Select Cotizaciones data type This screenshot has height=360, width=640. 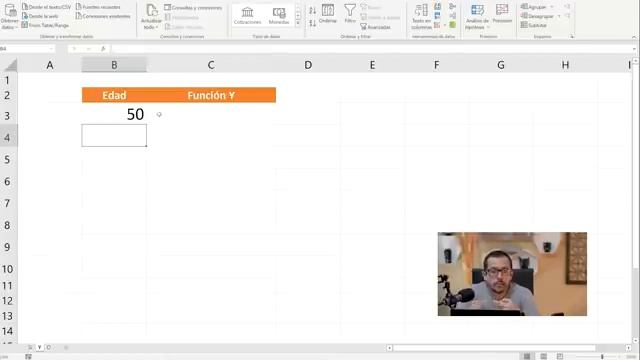tap(247, 16)
